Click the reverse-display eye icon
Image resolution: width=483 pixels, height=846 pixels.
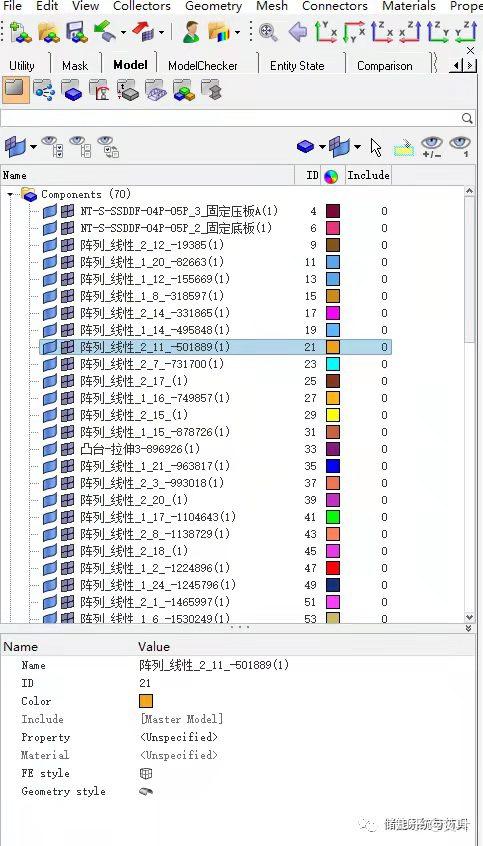tap(108, 146)
